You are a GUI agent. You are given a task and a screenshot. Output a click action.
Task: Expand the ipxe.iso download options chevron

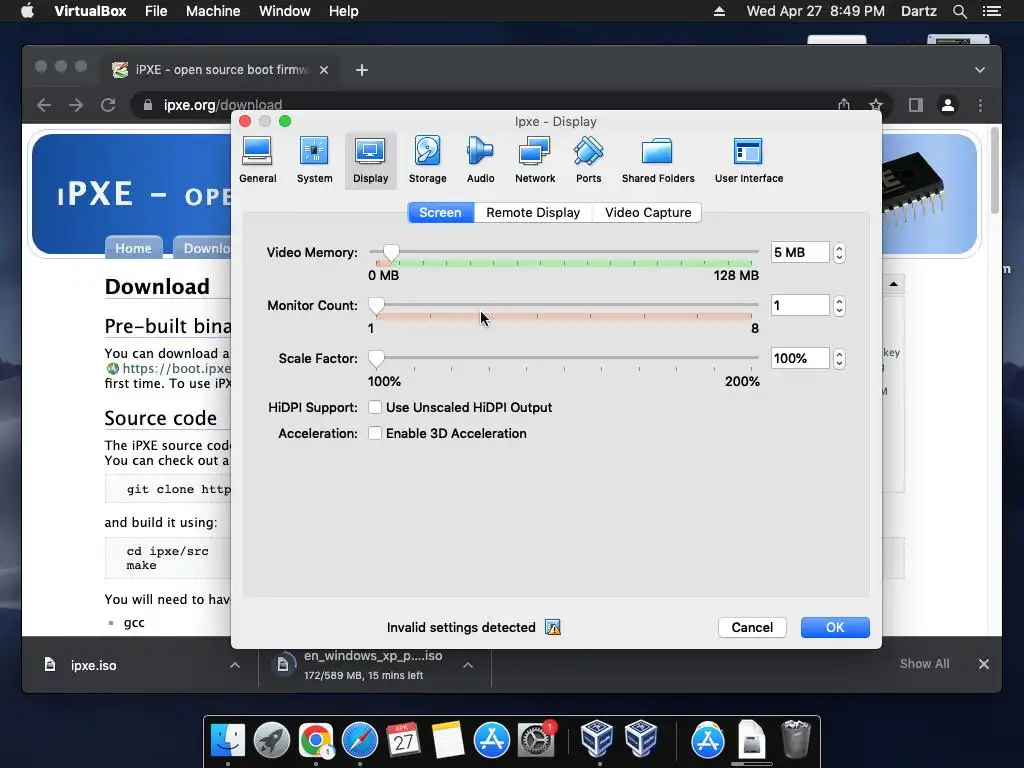[235, 665]
